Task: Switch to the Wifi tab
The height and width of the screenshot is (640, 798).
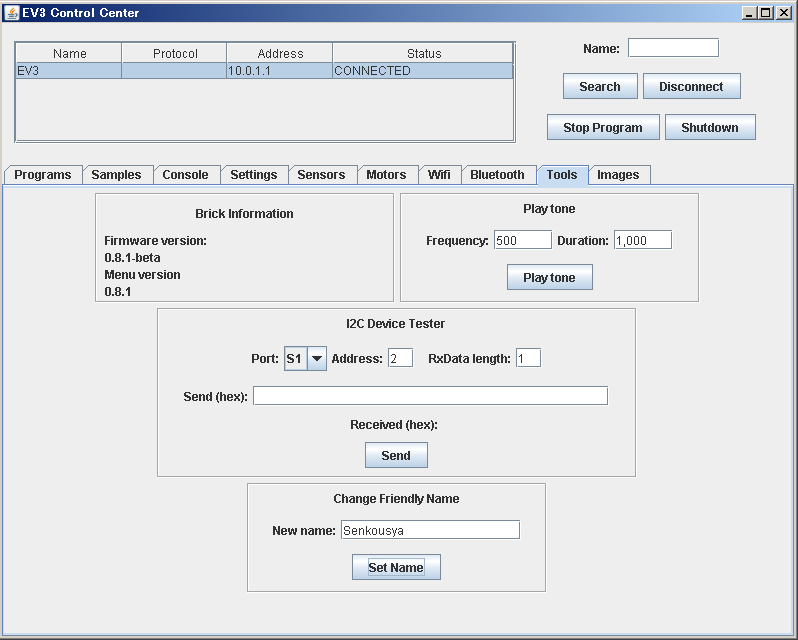Action: click(439, 175)
